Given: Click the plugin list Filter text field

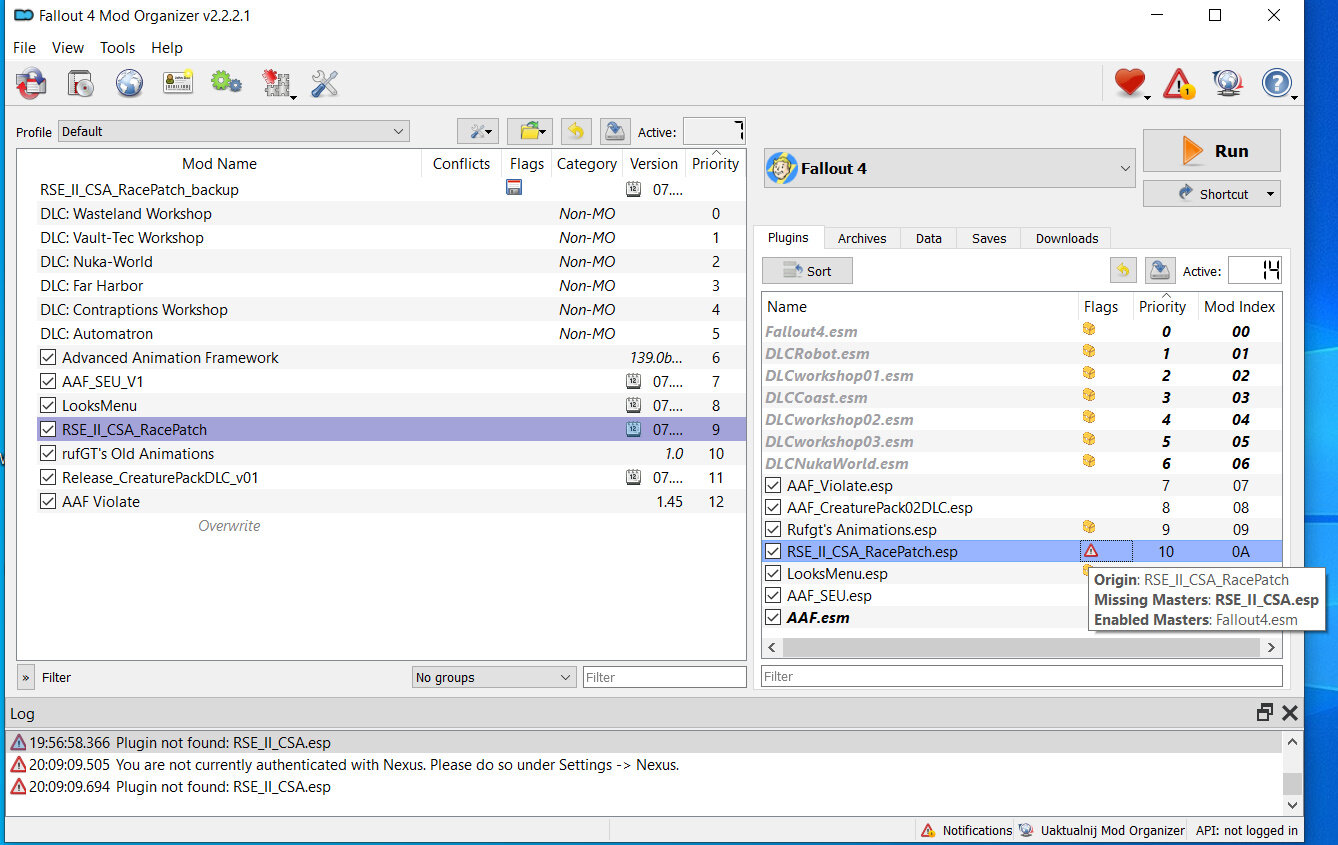Looking at the screenshot, I should point(1022,677).
